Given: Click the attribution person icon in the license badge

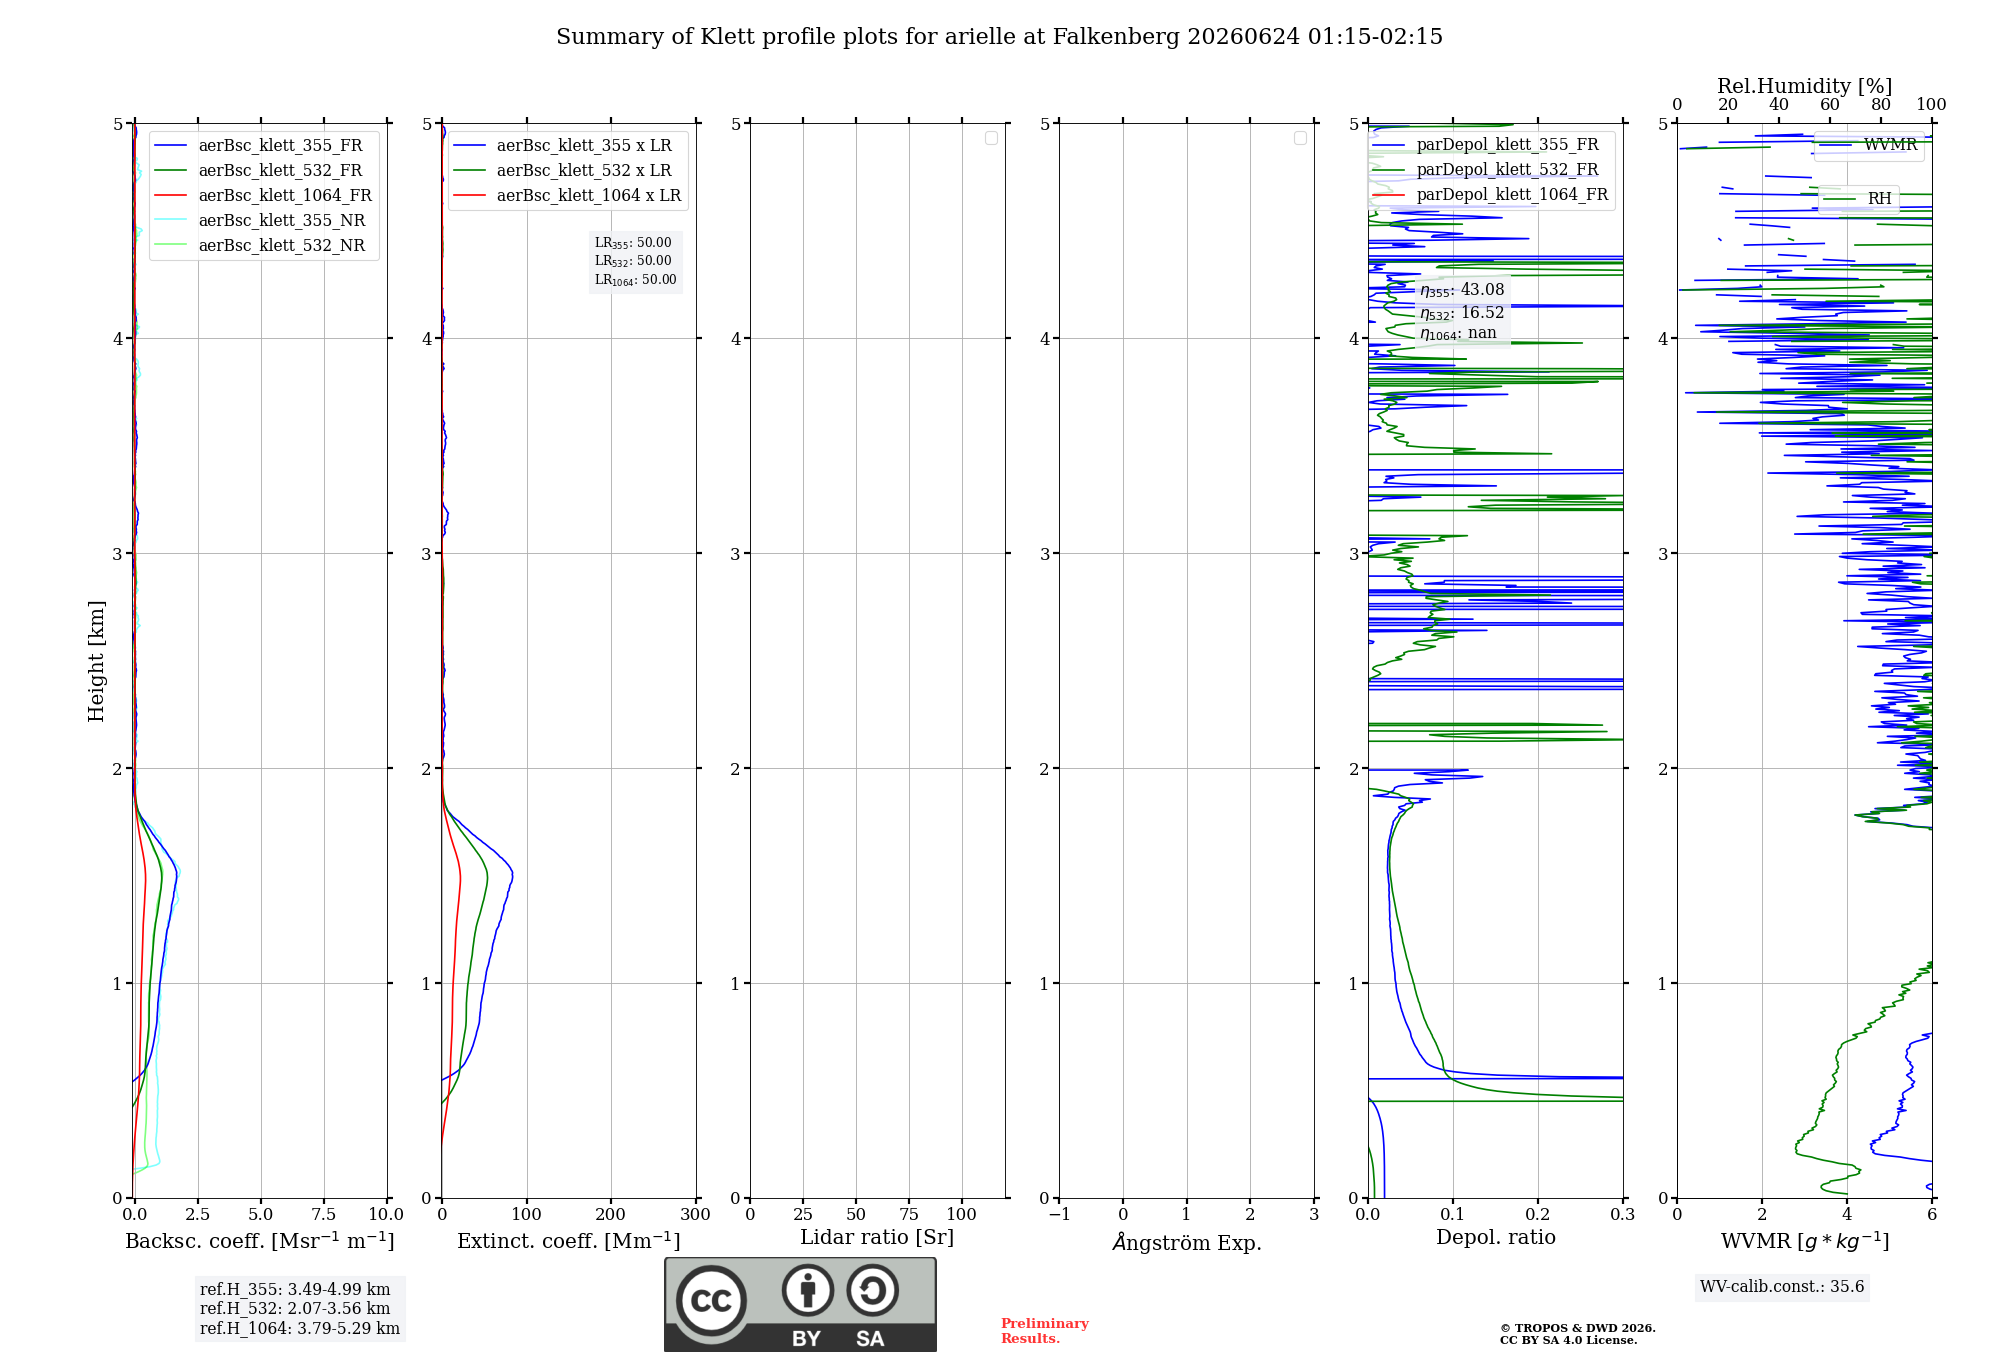Looking at the screenshot, I should [x=808, y=1290].
